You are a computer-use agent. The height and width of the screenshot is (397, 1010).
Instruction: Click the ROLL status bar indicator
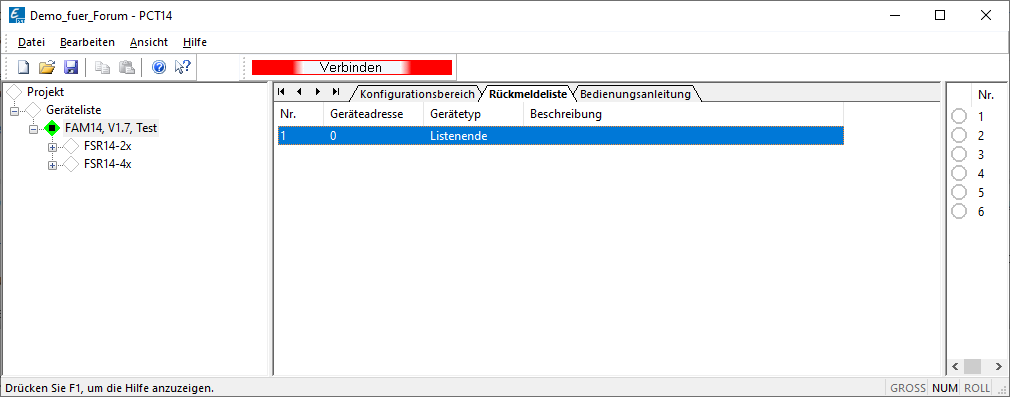(977, 388)
